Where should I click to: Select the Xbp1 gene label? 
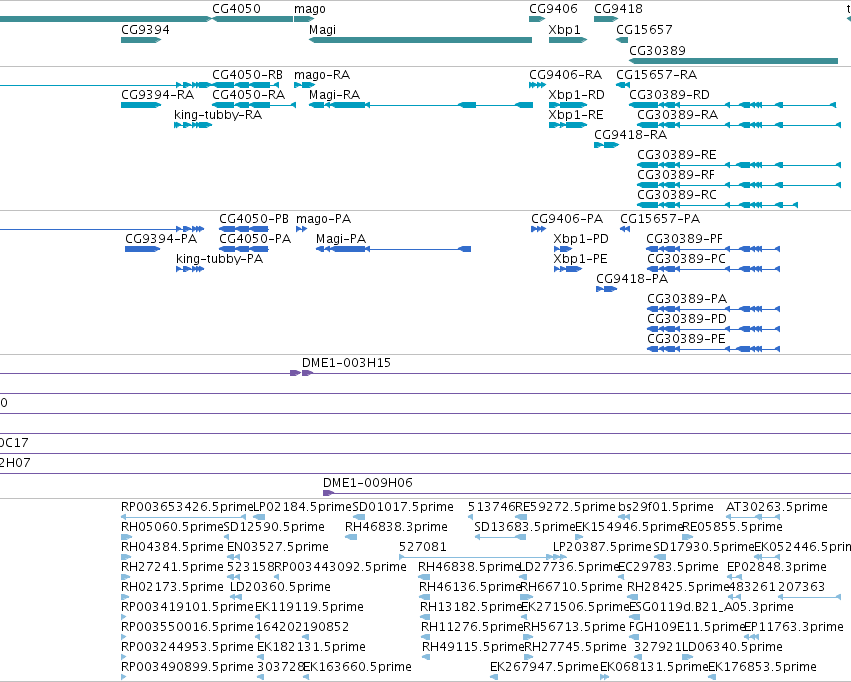(x=564, y=30)
